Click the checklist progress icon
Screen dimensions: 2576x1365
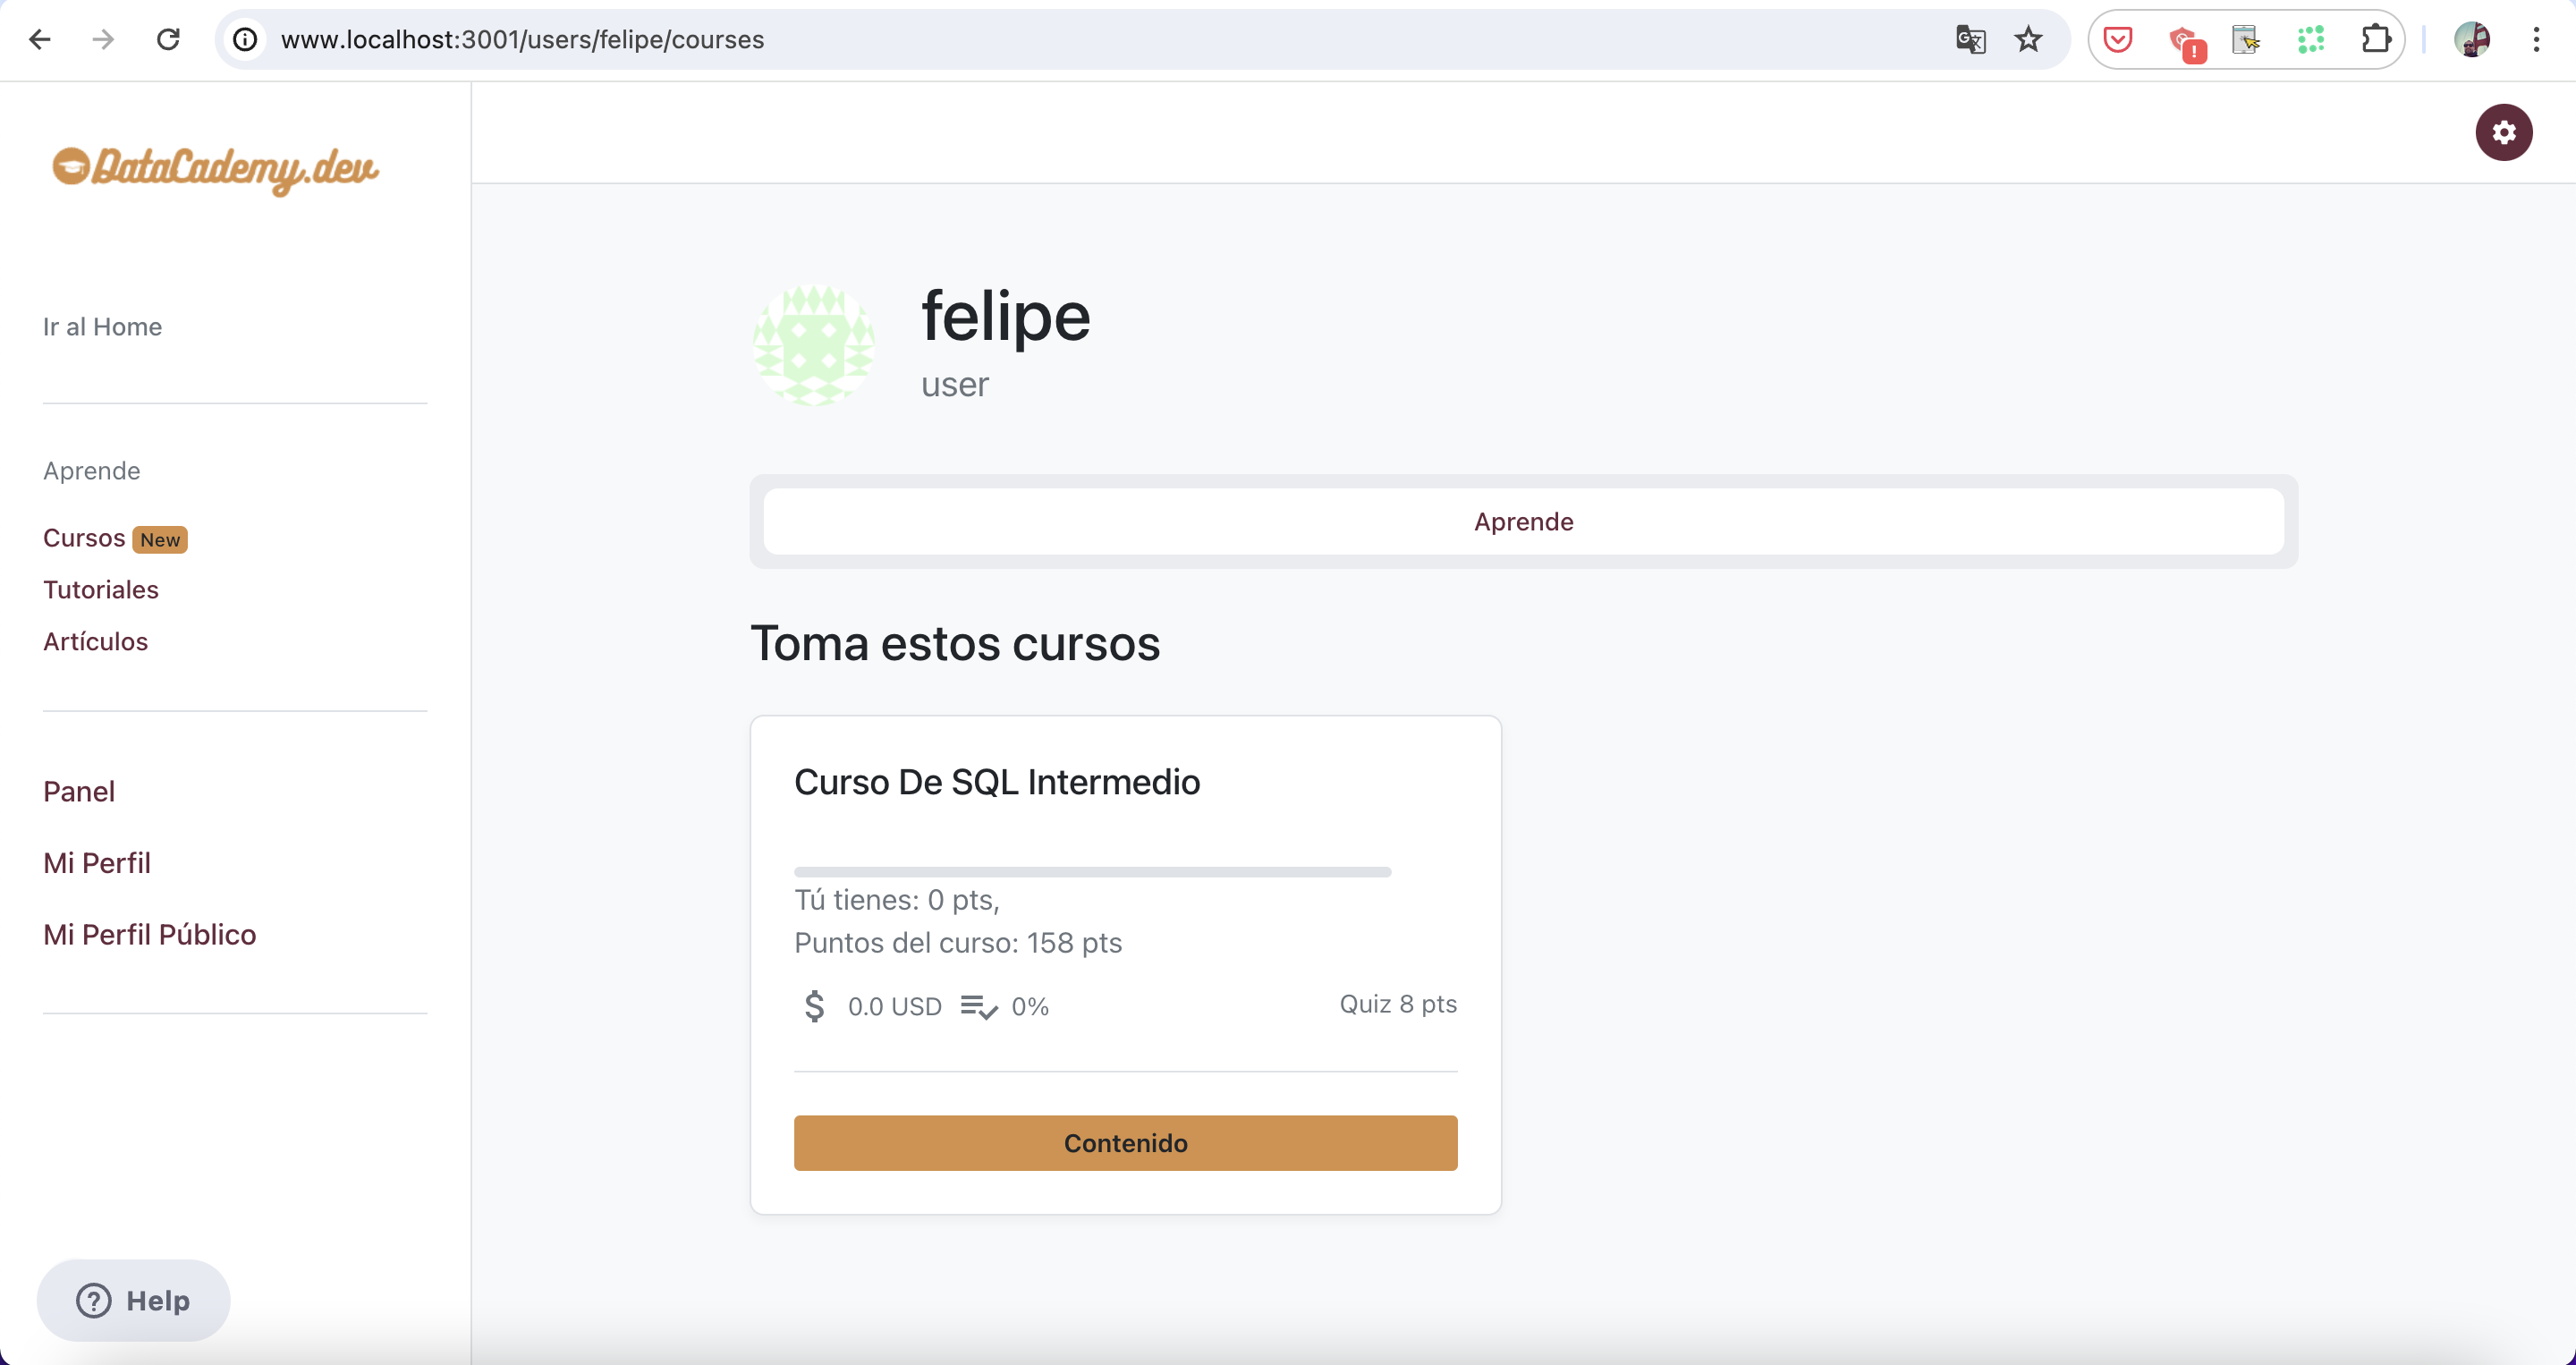(978, 1006)
